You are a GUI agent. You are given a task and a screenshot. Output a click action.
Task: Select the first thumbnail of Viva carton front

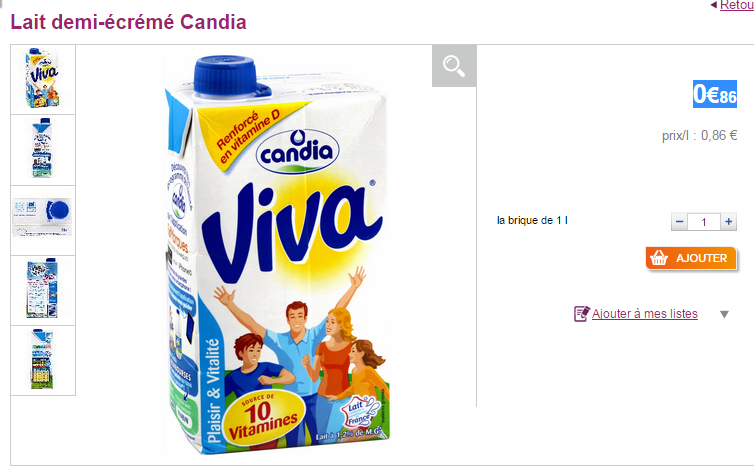tap(43, 79)
